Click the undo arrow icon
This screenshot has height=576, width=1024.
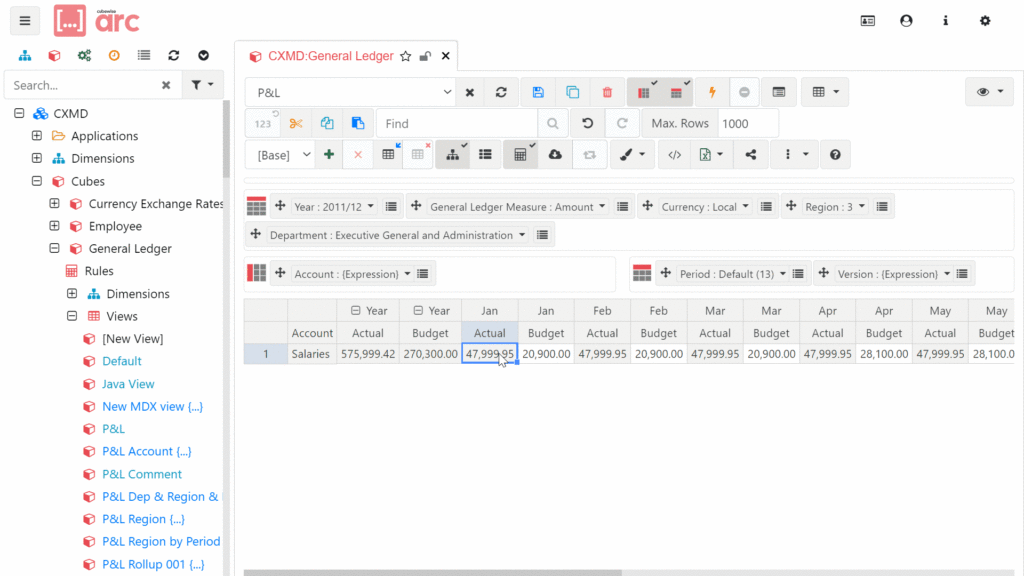(587, 124)
